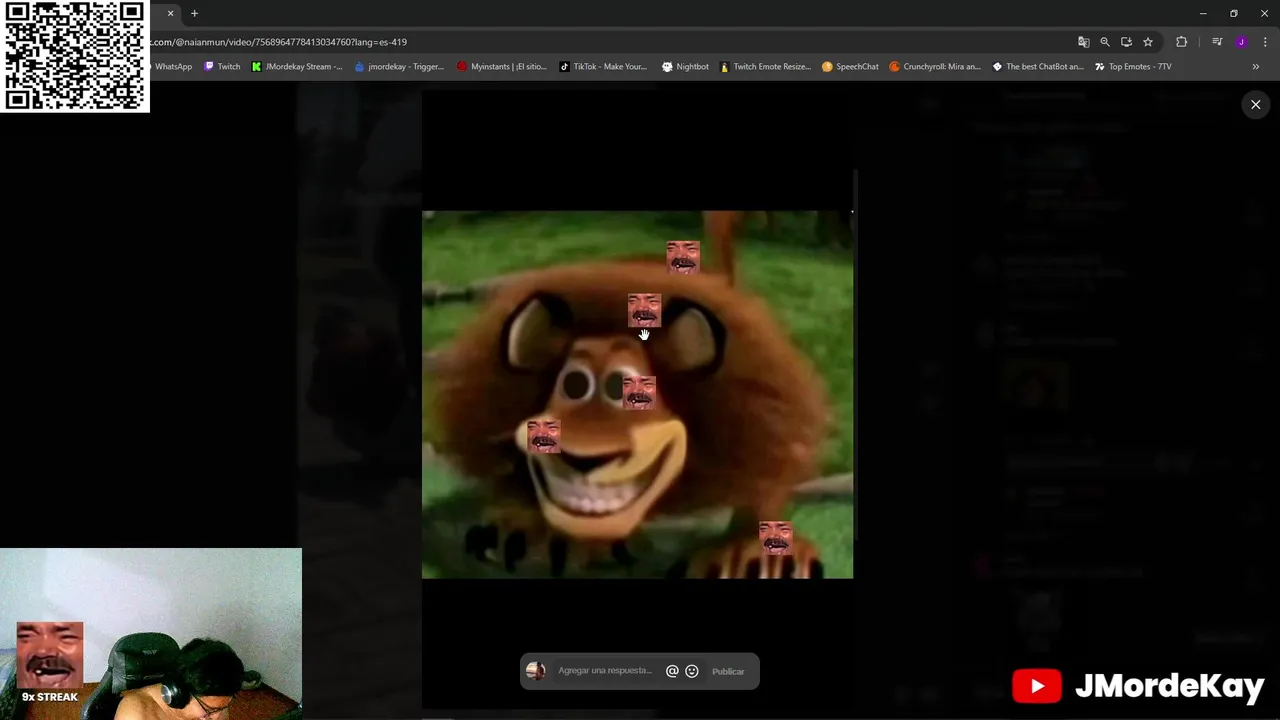Screen dimensions: 1280x720
Task: Open the Extensions puzzle icon
Action: point(1181,42)
